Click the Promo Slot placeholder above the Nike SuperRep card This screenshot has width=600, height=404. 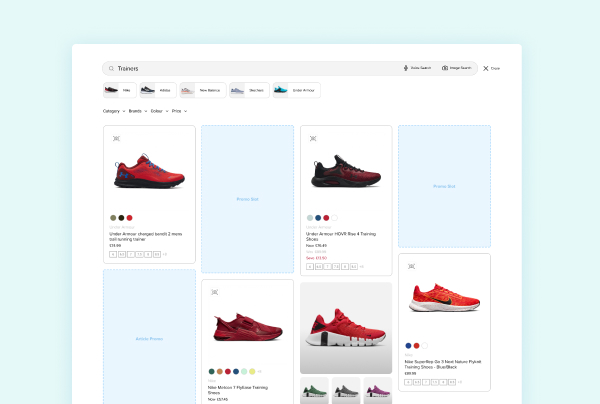point(444,186)
